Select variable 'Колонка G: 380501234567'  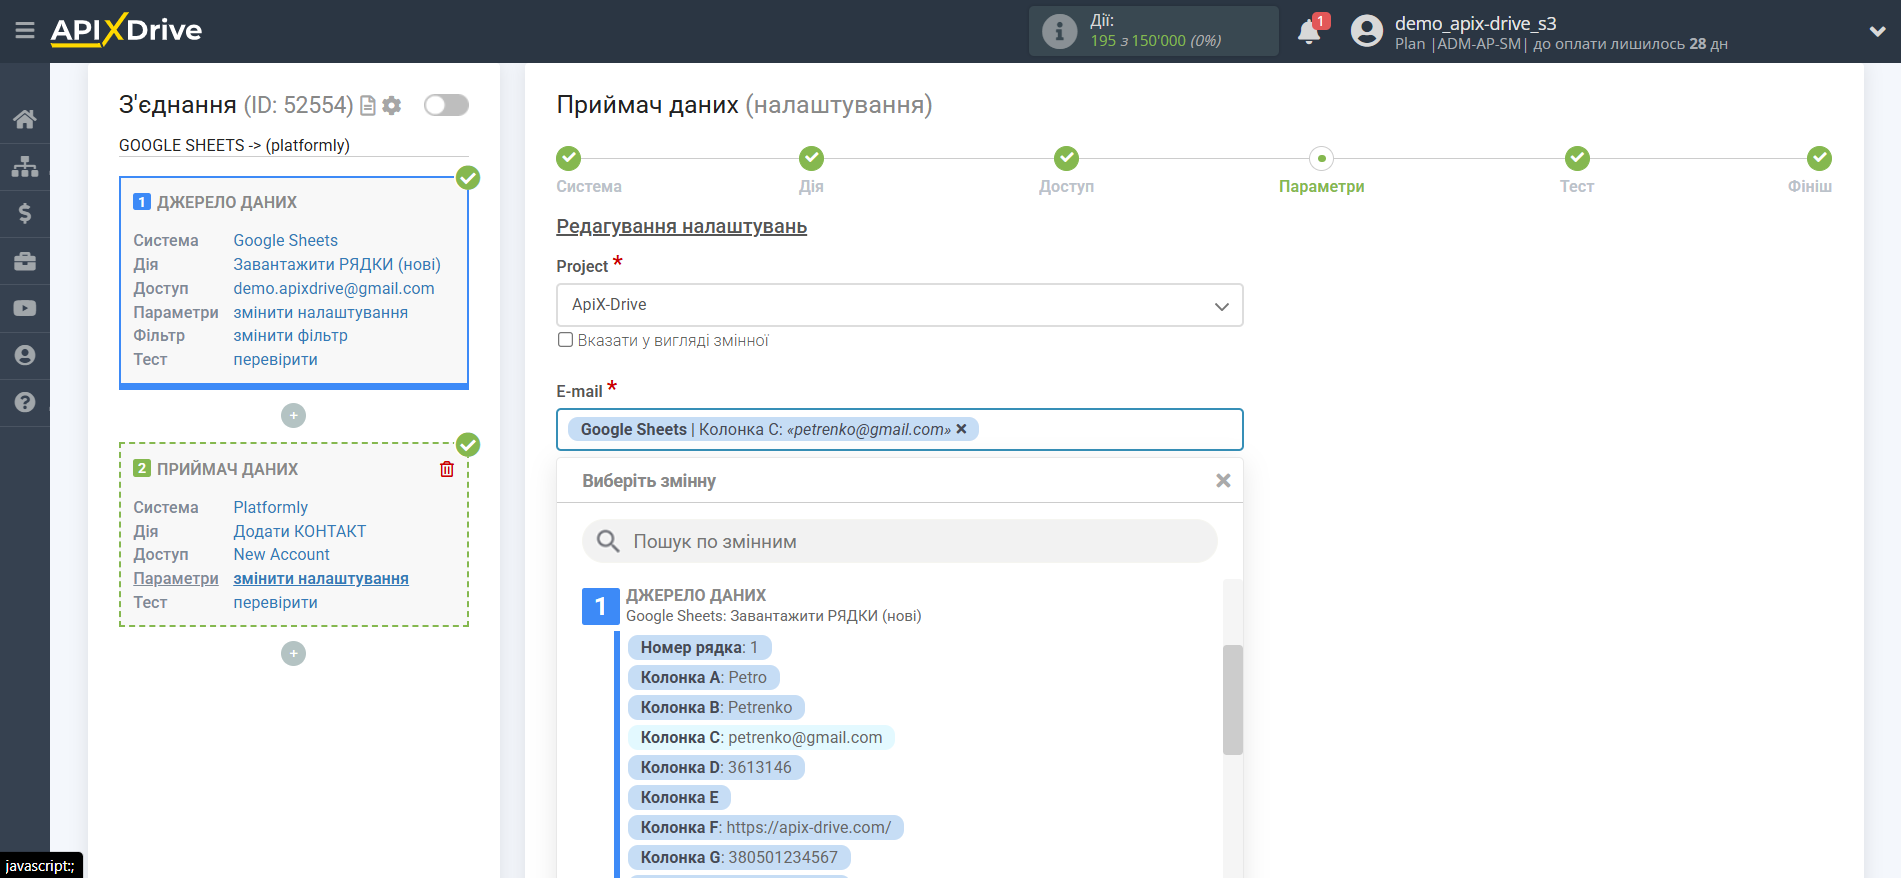click(x=739, y=857)
